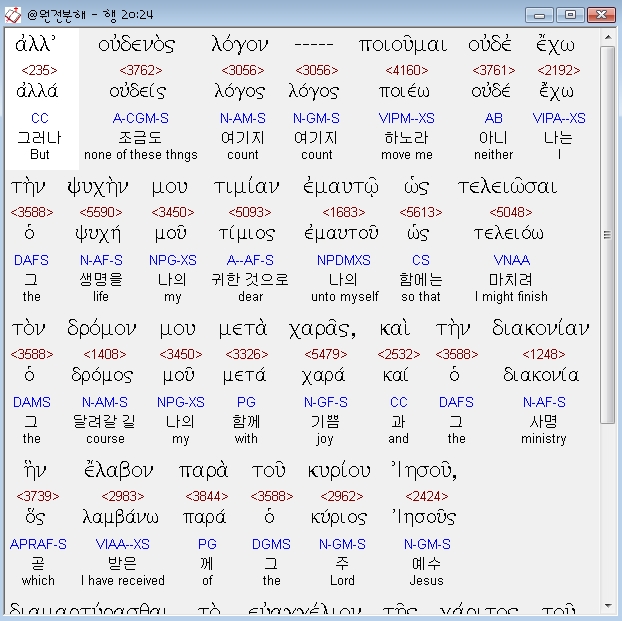Click the Greek word διακονίαν
The image size is (622, 621).
click(540, 328)
